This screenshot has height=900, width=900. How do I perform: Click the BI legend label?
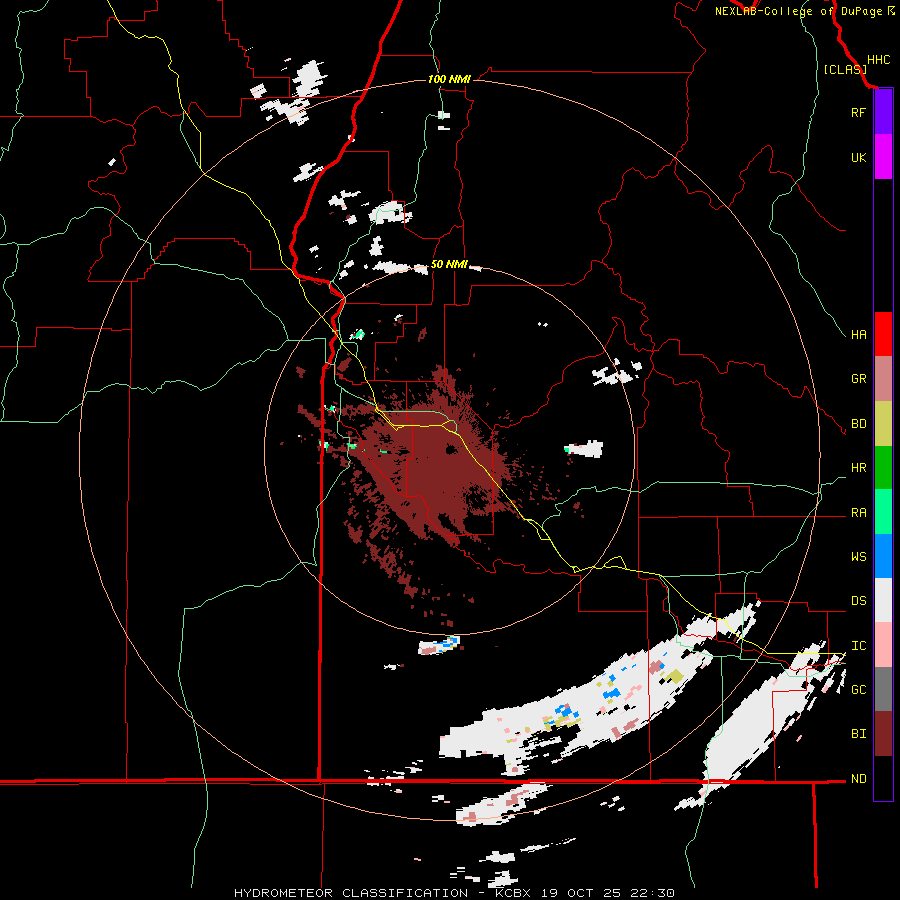(858, 734)
